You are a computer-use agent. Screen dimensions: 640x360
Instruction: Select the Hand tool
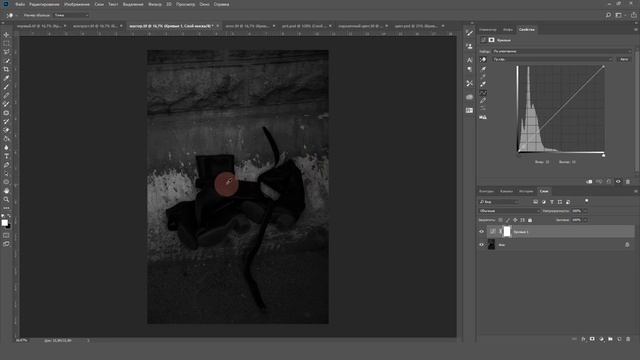click(x=6, y=191)
